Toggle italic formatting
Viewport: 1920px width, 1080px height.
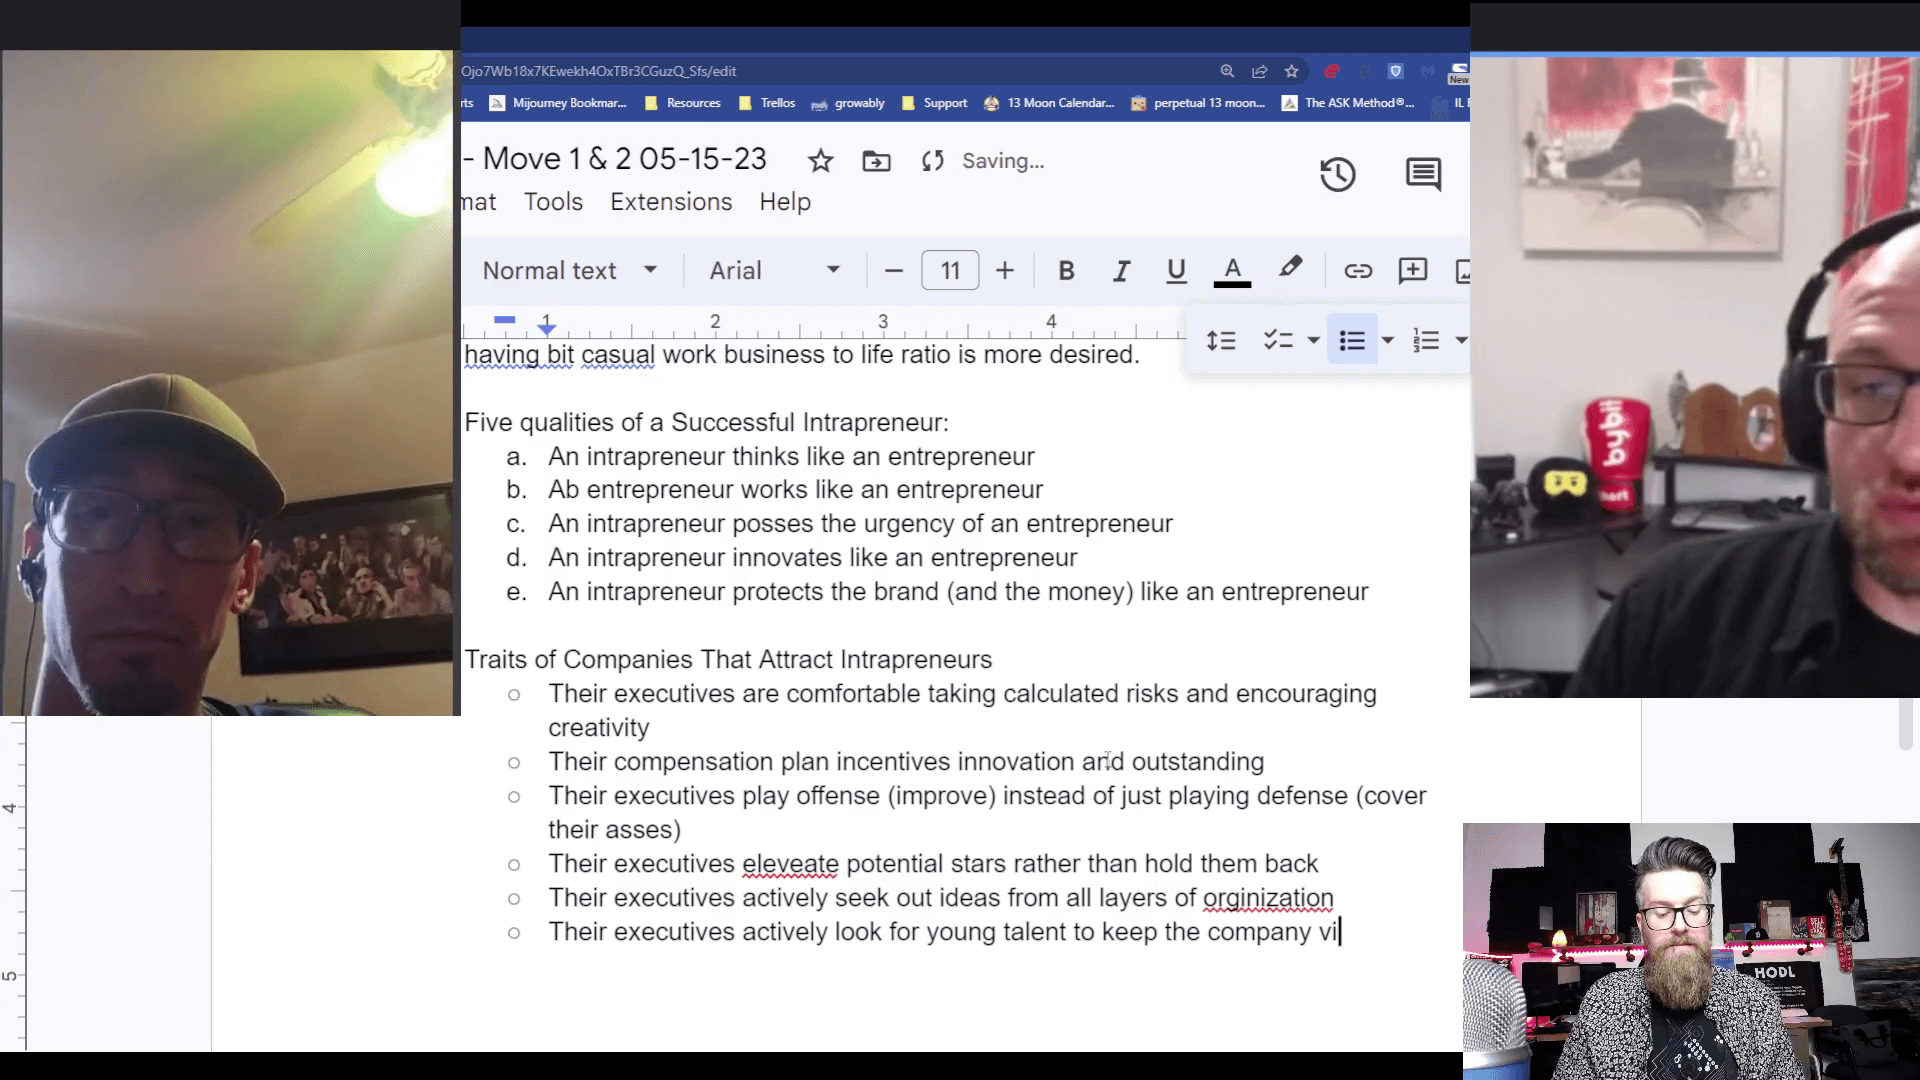[1121, 271]
